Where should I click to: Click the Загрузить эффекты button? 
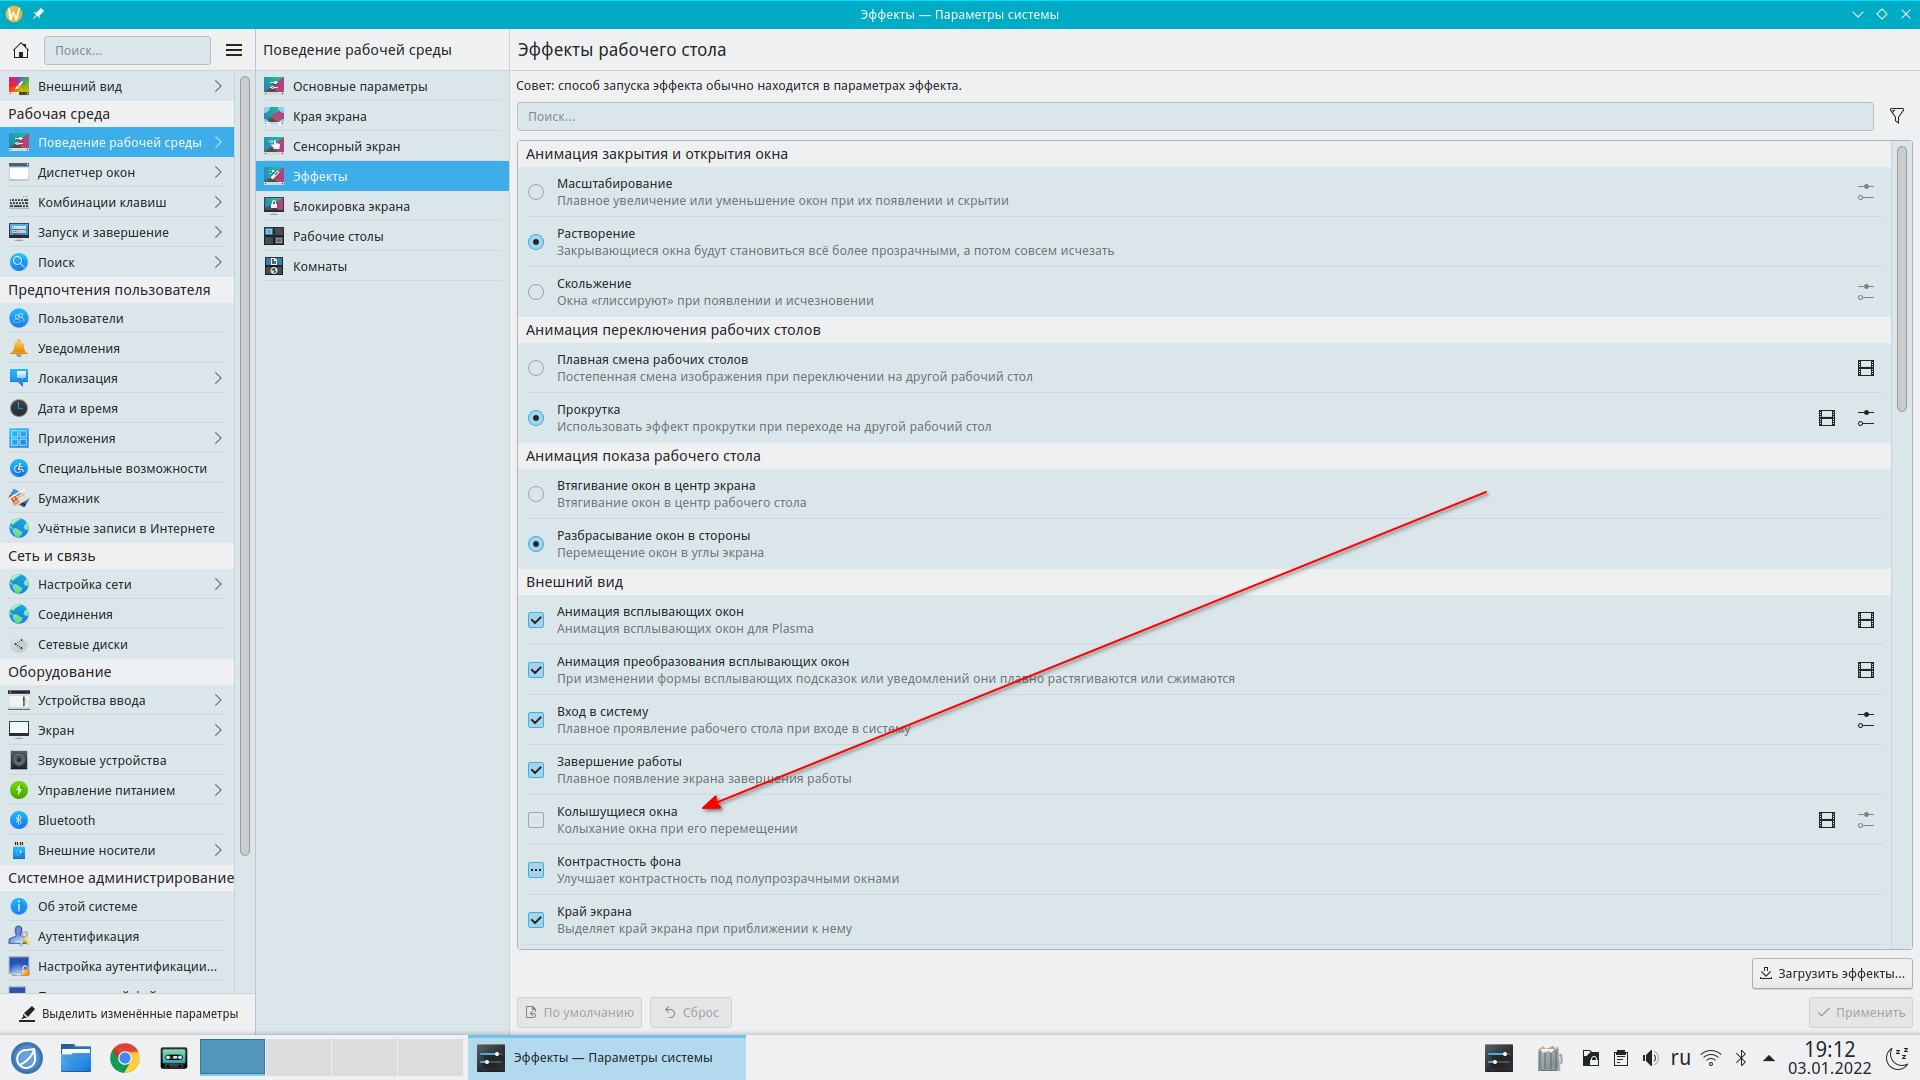1831,973
